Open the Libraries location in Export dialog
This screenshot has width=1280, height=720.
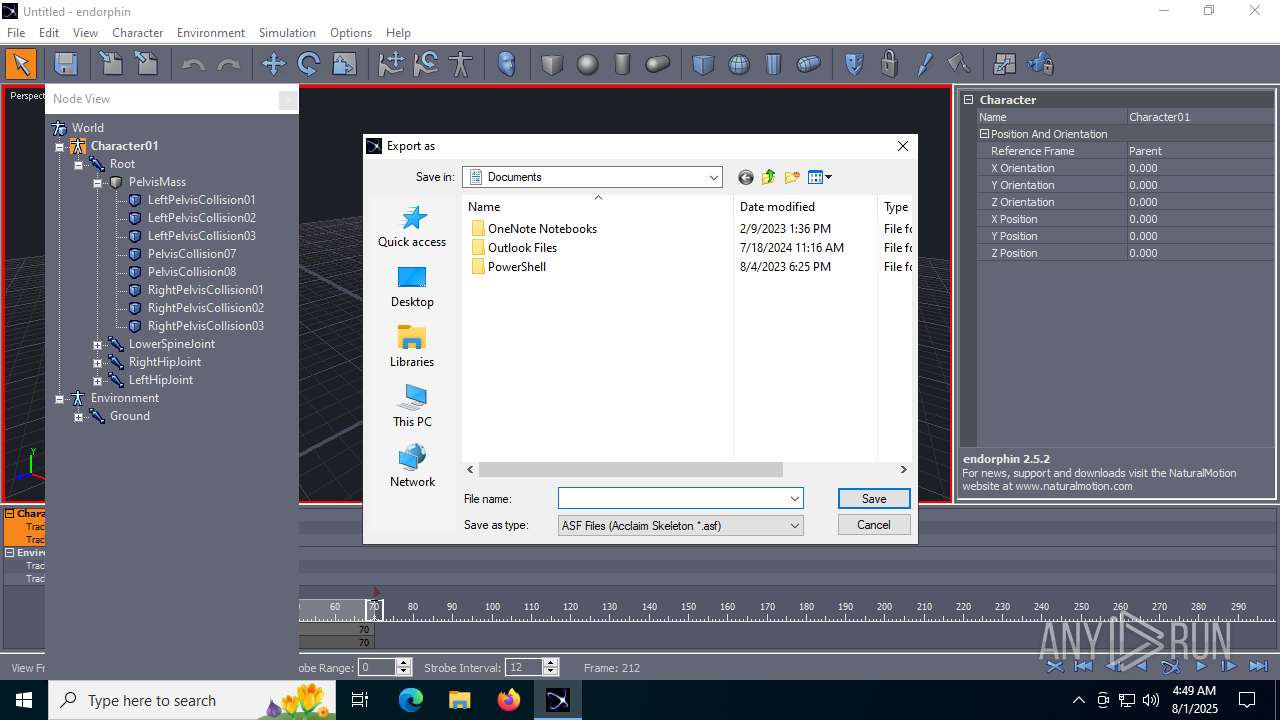point(412,347)
